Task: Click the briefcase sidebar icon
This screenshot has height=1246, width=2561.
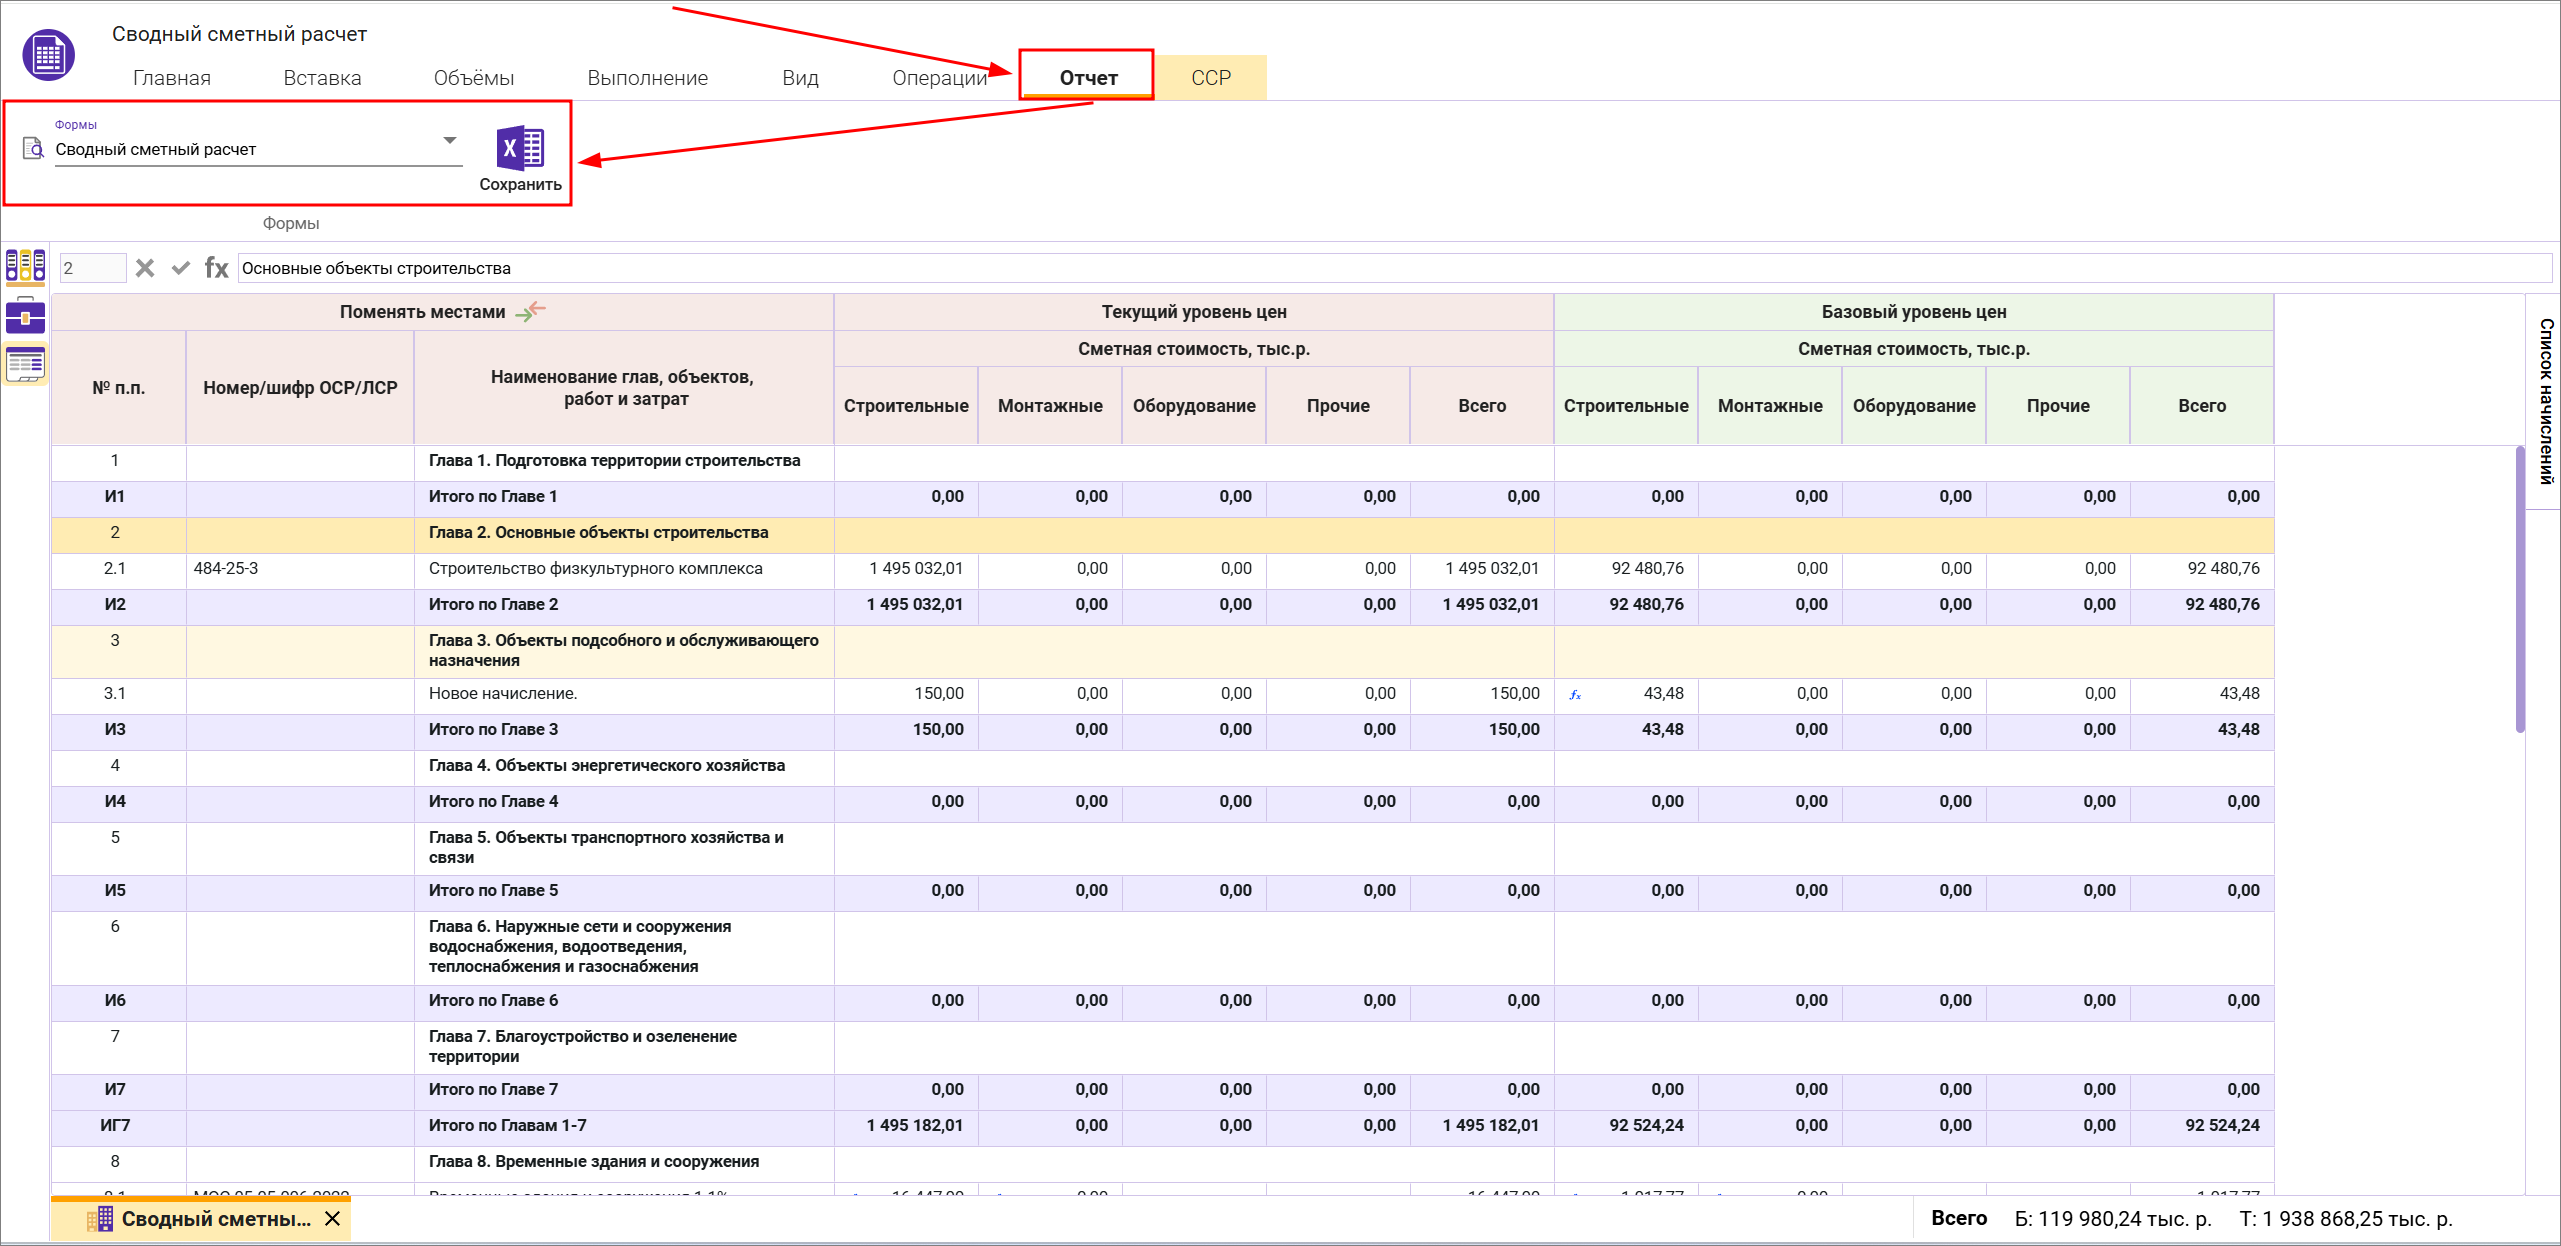Action: pyautogui.click(x=25, y=316)
